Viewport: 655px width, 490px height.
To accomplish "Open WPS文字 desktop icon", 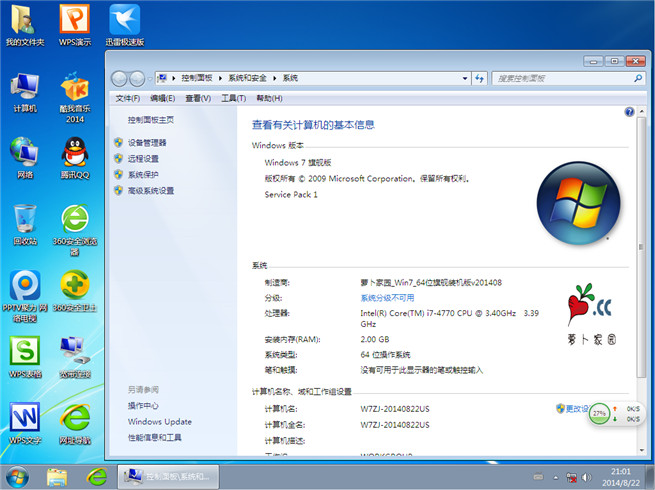I will coord(25,423).
